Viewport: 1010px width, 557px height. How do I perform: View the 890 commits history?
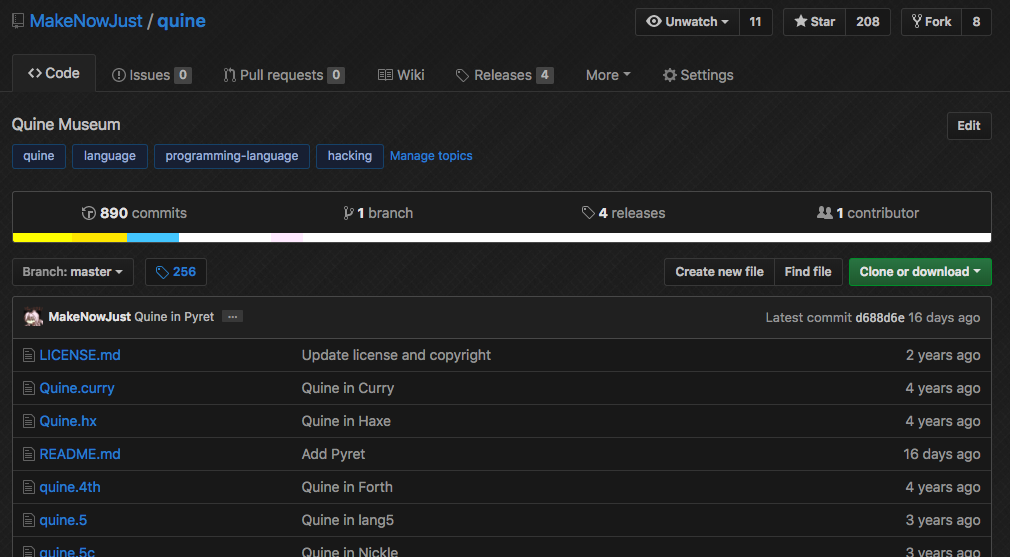tap(134, 213)
